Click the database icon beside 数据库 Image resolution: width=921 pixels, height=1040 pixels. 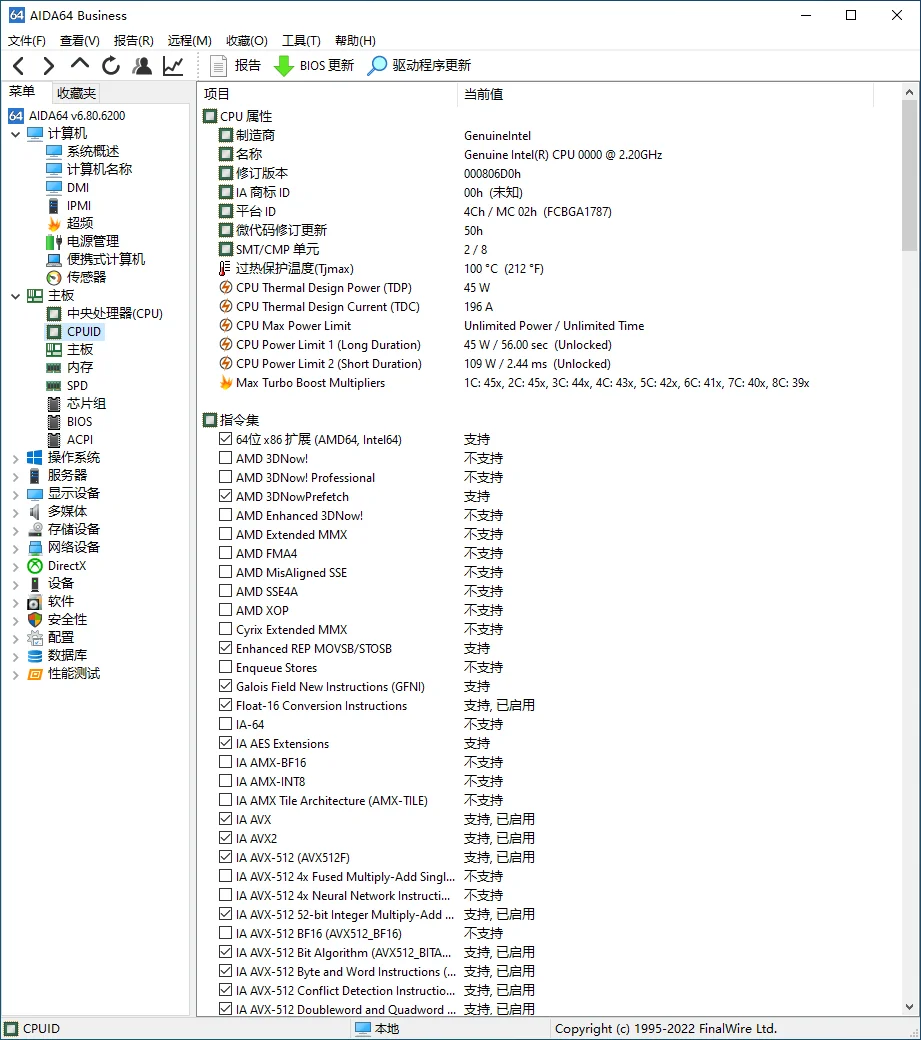pyautogui.click(x=34, y=656)
